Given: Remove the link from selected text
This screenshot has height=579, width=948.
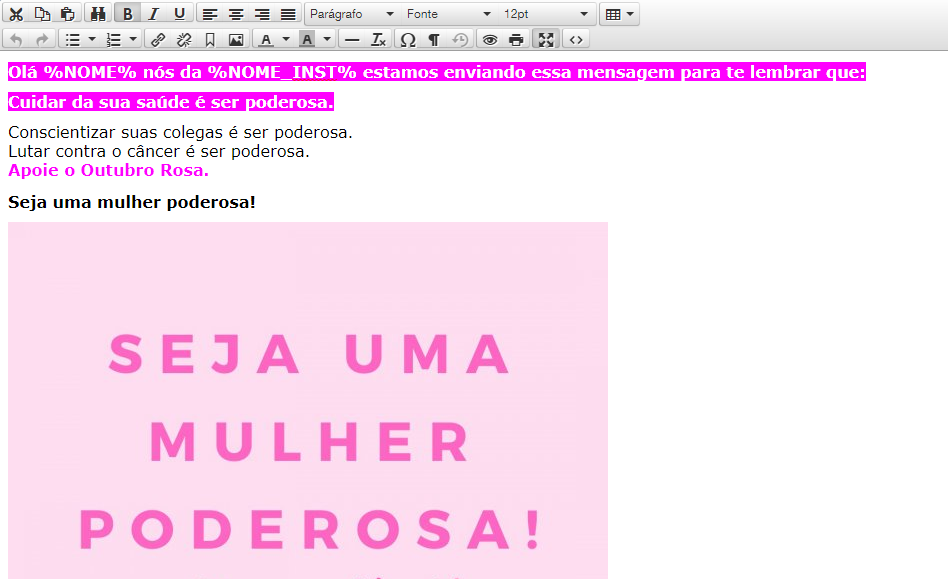Looking at the screenshot, I should pyautogui.click(x=184, y=39).
